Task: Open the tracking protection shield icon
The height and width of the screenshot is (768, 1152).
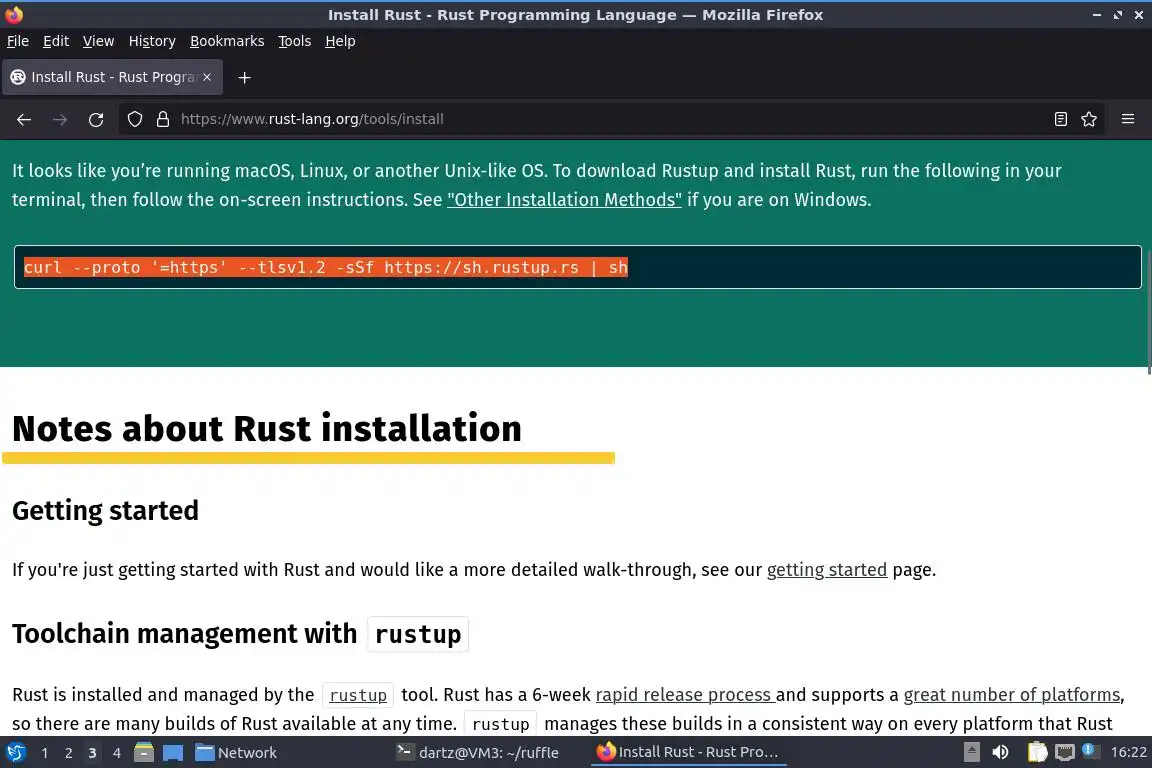Action: point(134,119)
